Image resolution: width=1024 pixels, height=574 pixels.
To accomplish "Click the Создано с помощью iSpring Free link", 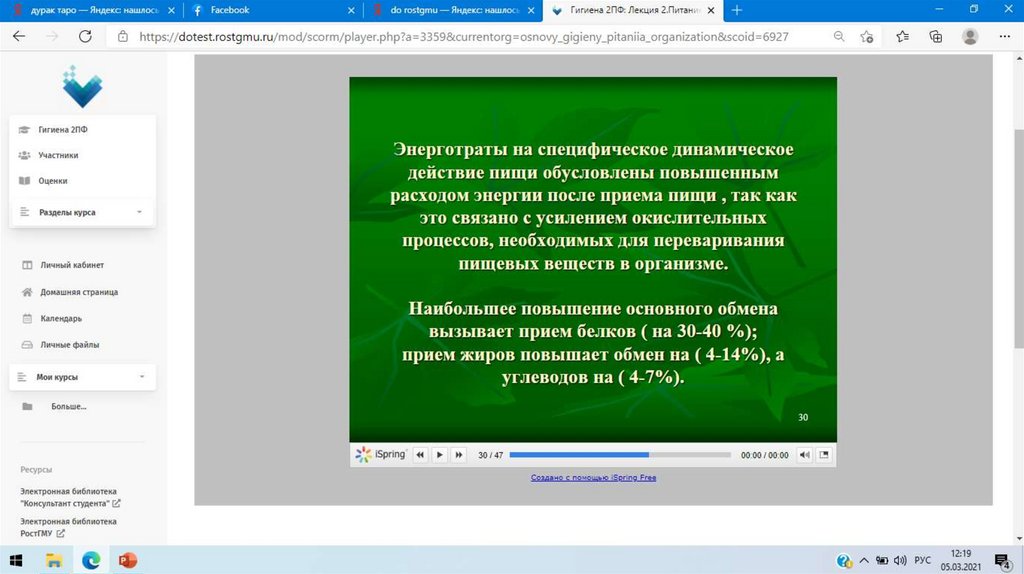I will click(593, 477).
